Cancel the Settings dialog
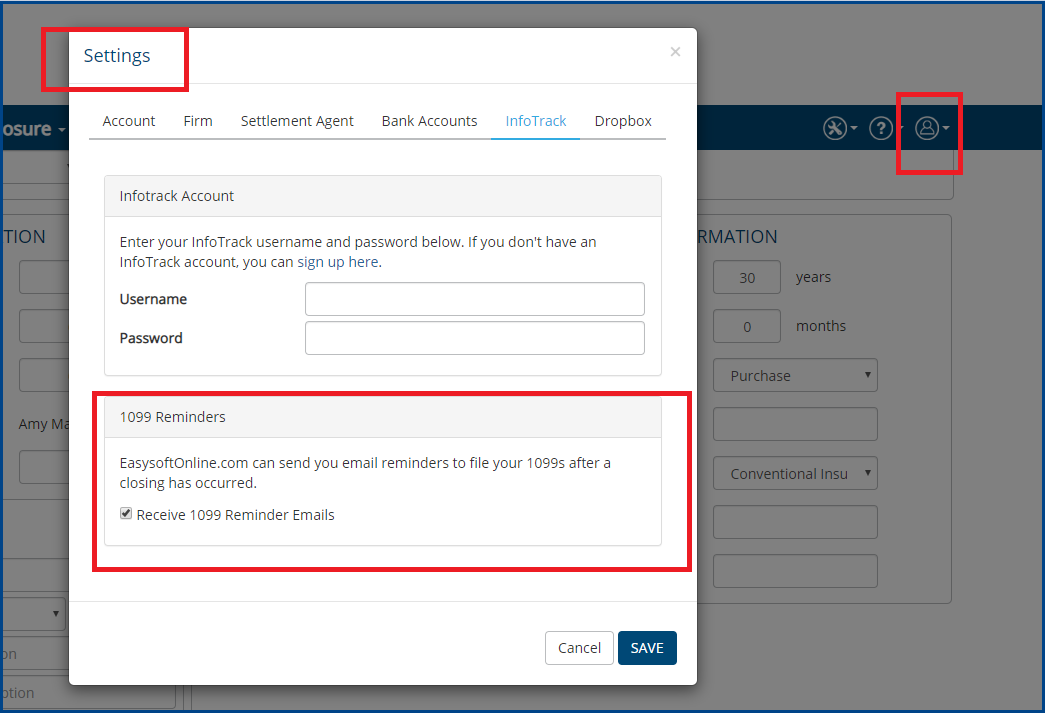The image size is (1045, 713). 579,648
